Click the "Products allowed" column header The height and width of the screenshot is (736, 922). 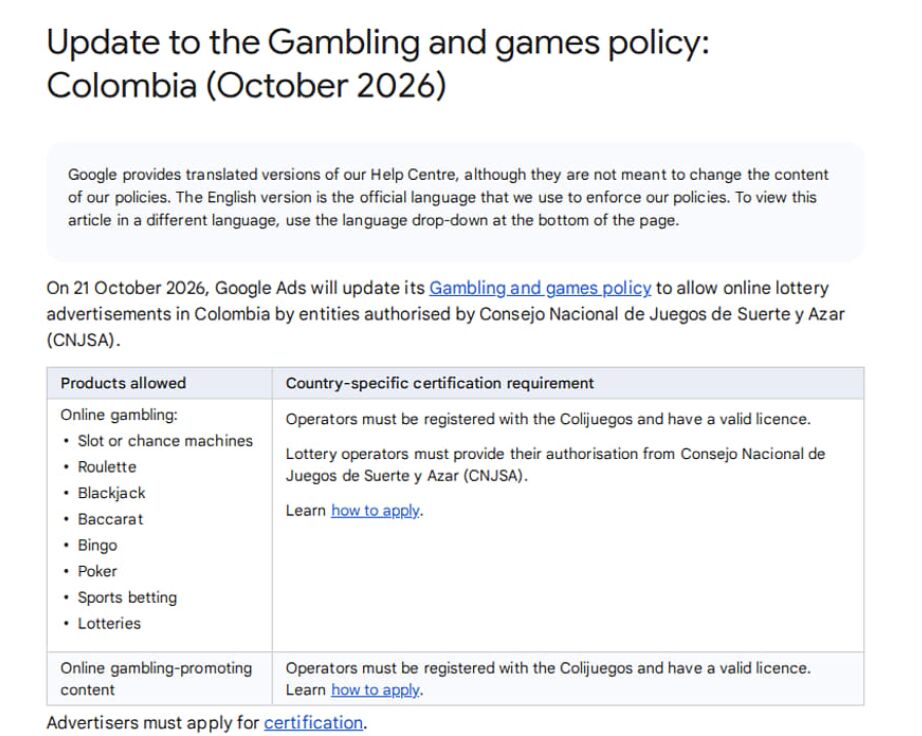(x=123, y=383)
